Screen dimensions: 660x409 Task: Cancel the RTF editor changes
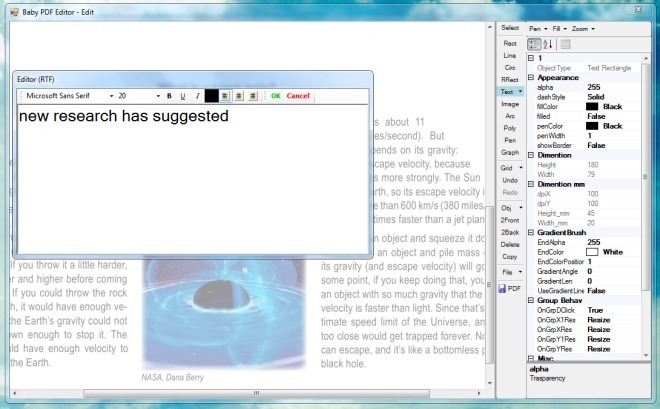point(298,96)
